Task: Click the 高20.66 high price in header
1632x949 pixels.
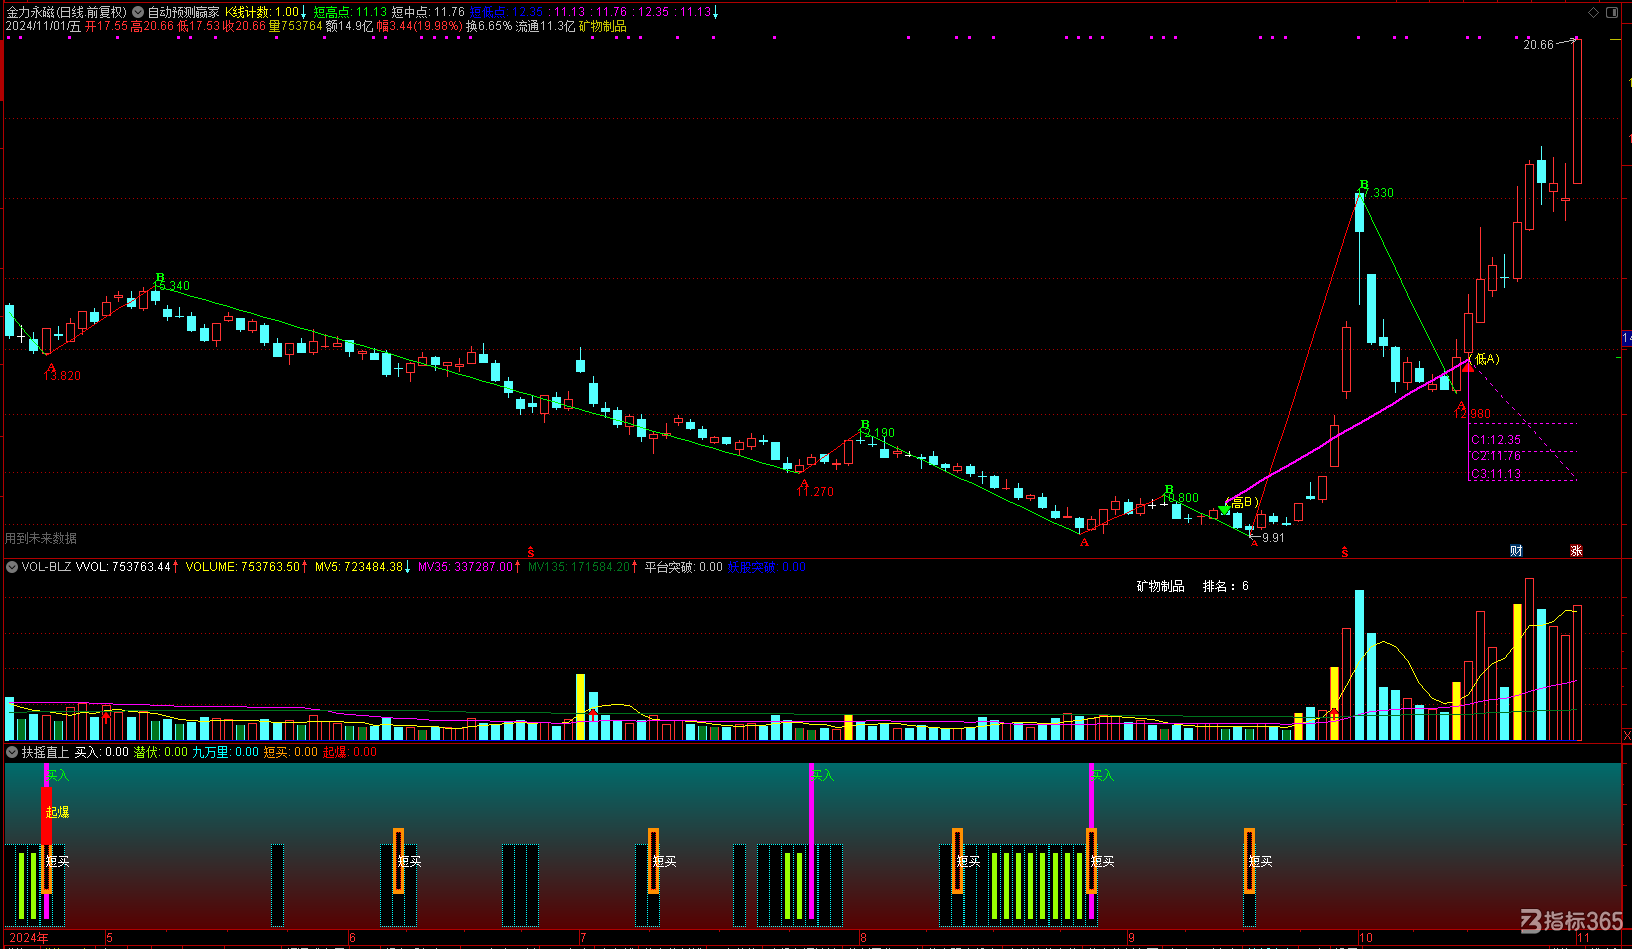Action: (x=152, y=26)
